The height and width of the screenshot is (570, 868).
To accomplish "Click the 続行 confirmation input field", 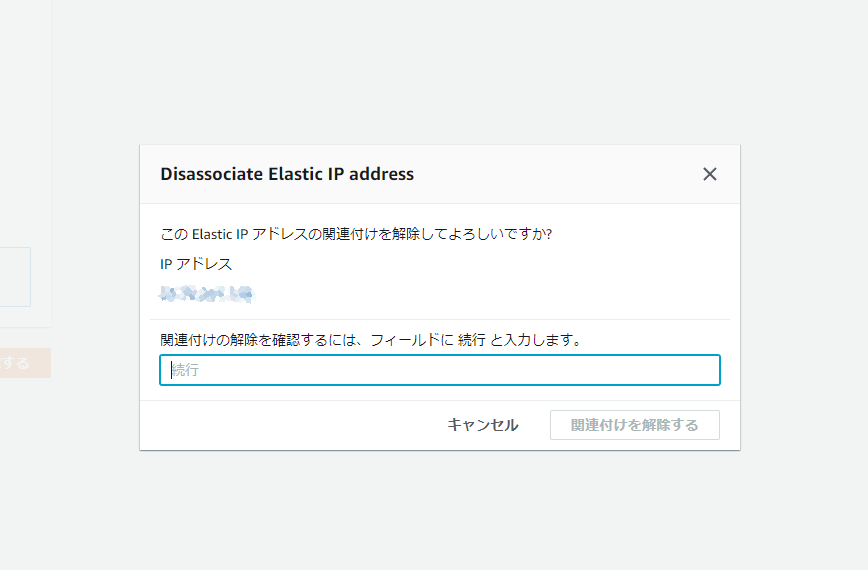I will [440, 370].
